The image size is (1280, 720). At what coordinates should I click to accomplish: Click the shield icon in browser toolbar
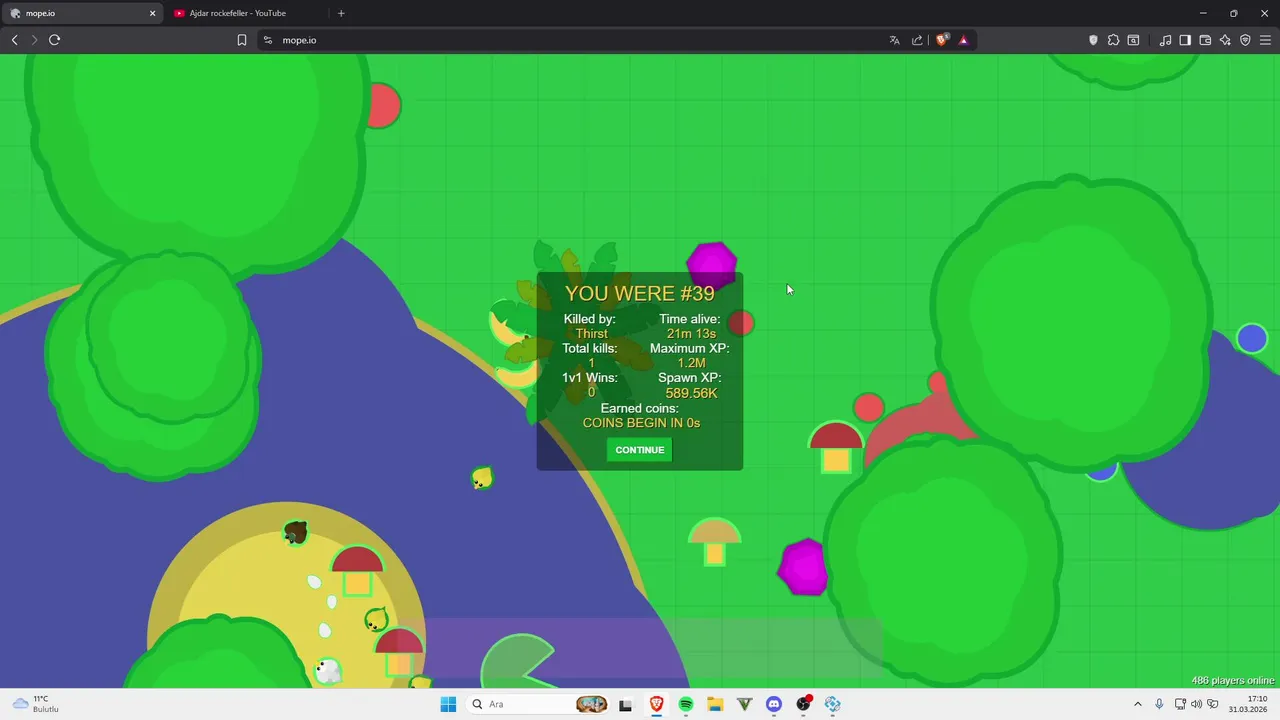pos(1093,40)
